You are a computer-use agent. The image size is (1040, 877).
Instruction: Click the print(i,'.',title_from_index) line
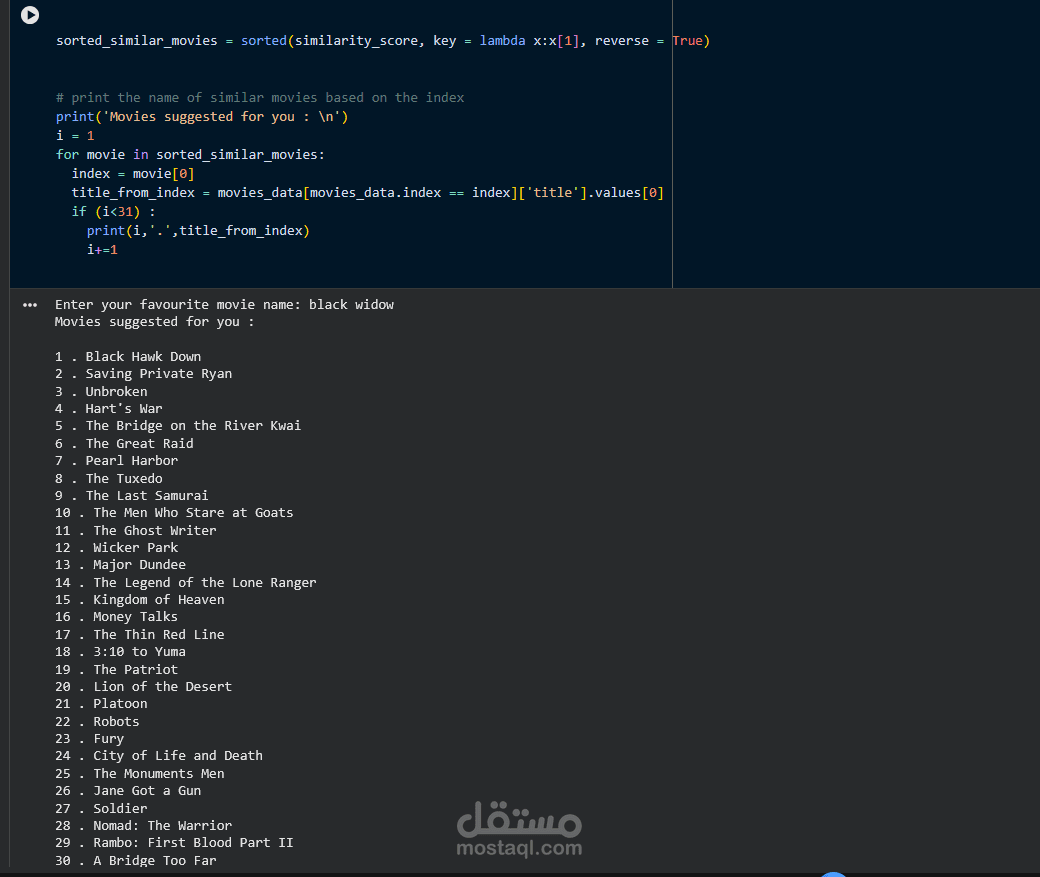(198, 231)
